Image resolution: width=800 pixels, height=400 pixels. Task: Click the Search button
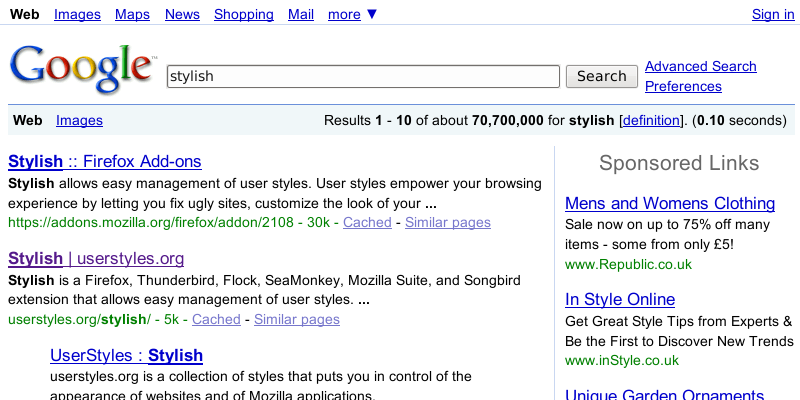point(602,77)
